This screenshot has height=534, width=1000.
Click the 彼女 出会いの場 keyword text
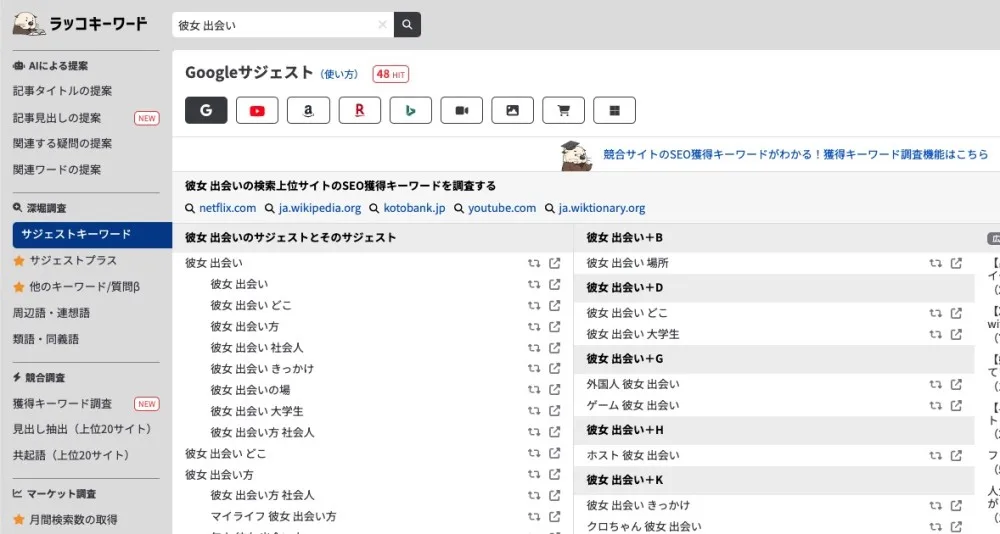pos(251,390)
